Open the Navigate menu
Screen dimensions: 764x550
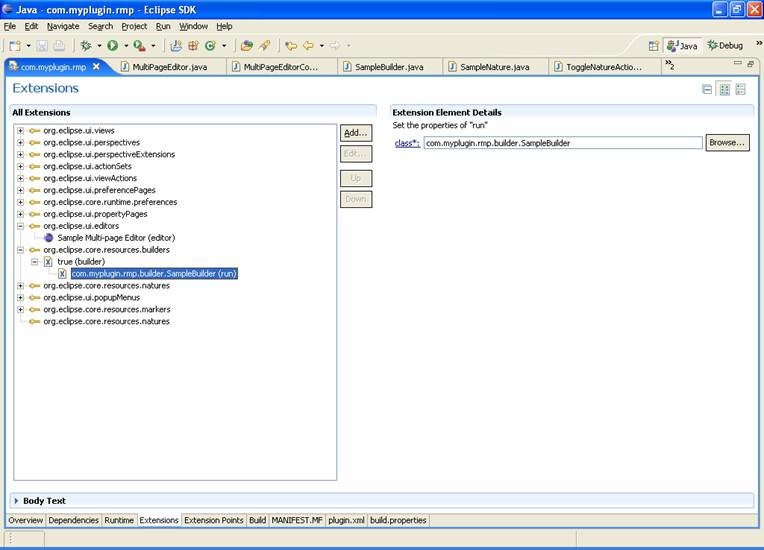point(63,26)
